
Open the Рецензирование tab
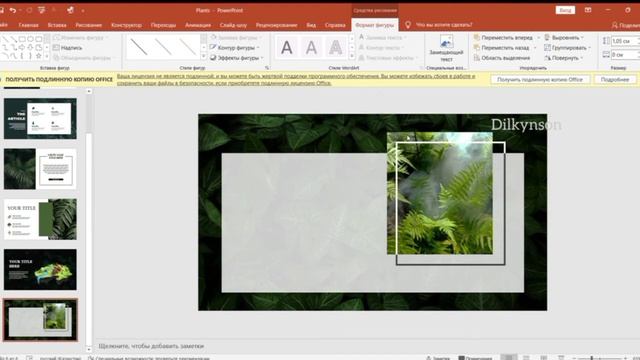(x=277, y=25)
